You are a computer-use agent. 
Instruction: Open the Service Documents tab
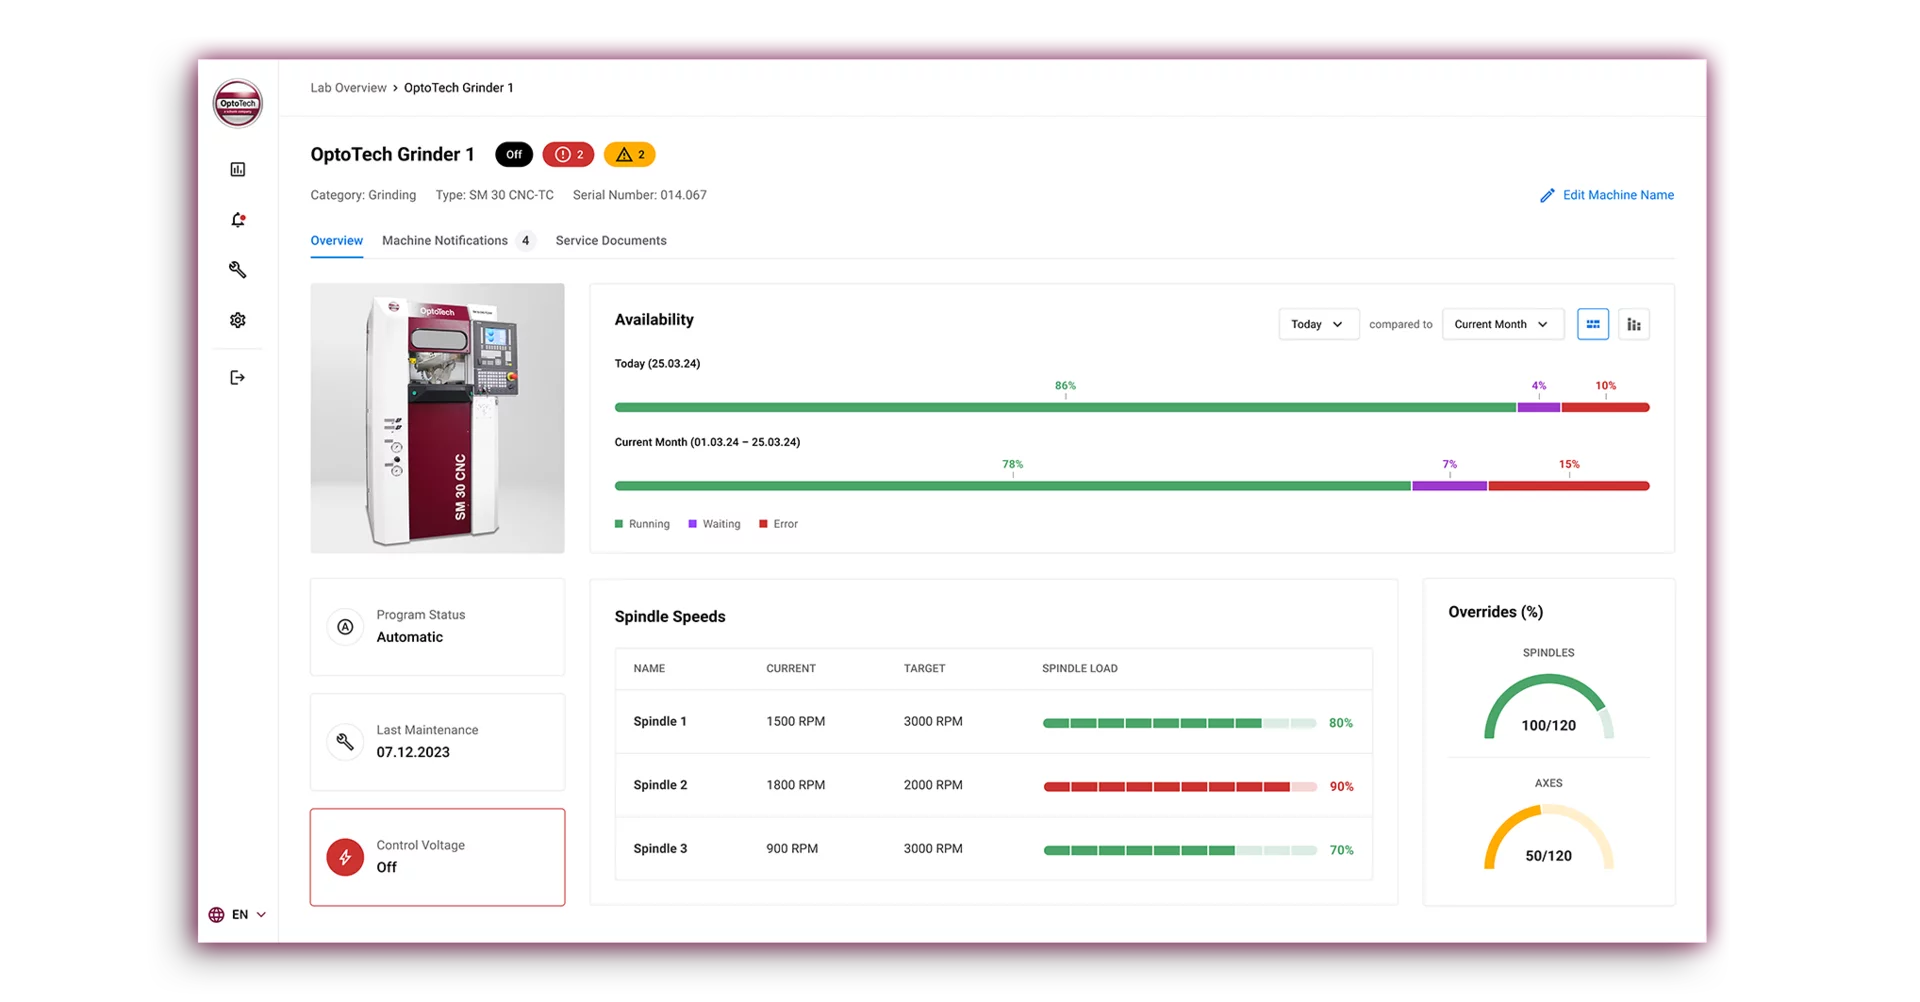click(x=611, y=241)
